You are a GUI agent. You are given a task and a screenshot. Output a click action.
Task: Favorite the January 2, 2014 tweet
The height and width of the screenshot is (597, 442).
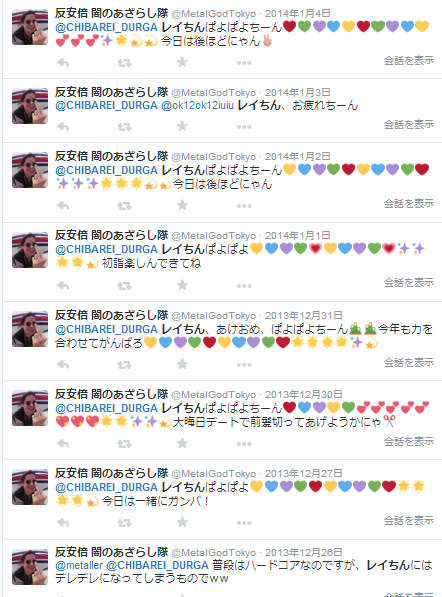point(182,205)
